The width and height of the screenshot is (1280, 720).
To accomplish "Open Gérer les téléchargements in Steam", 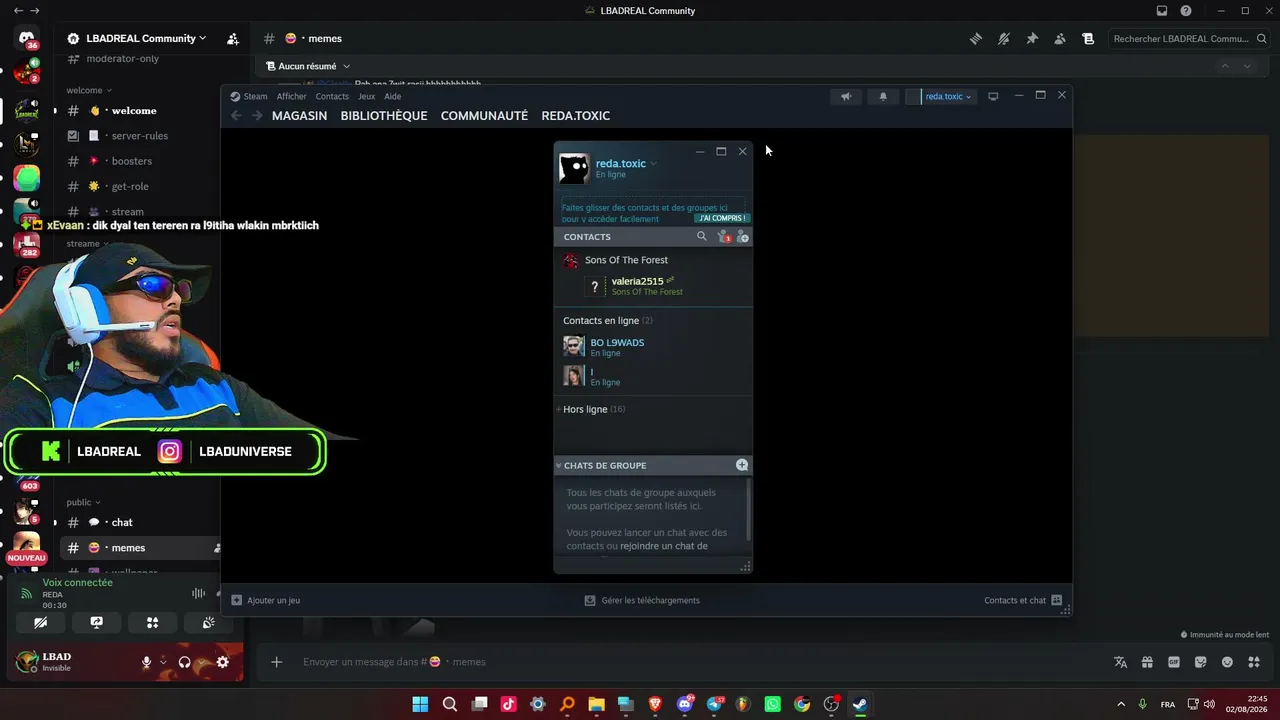I will 642,600.
